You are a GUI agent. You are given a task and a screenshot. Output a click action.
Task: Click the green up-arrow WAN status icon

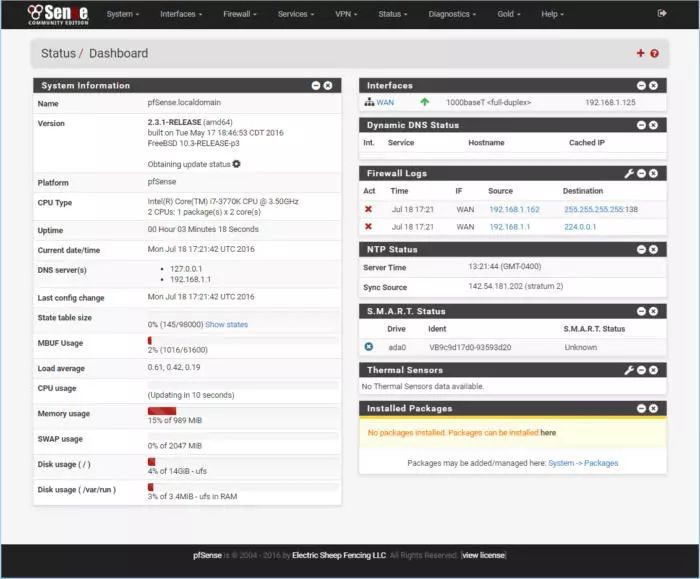(x=425, y=102)
